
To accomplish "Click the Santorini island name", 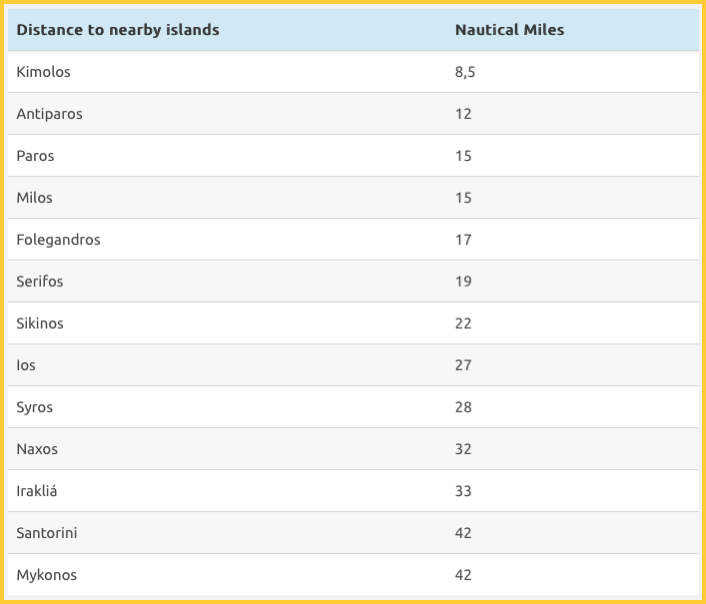I will (x=47, y=533).
